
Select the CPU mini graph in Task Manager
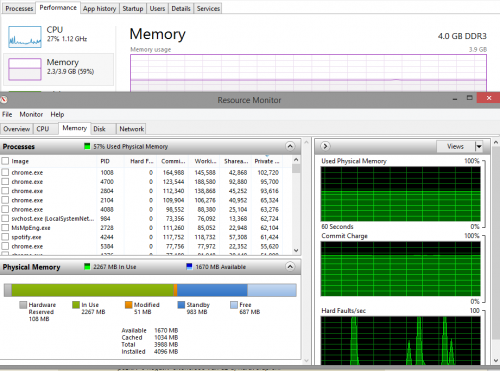25,37
